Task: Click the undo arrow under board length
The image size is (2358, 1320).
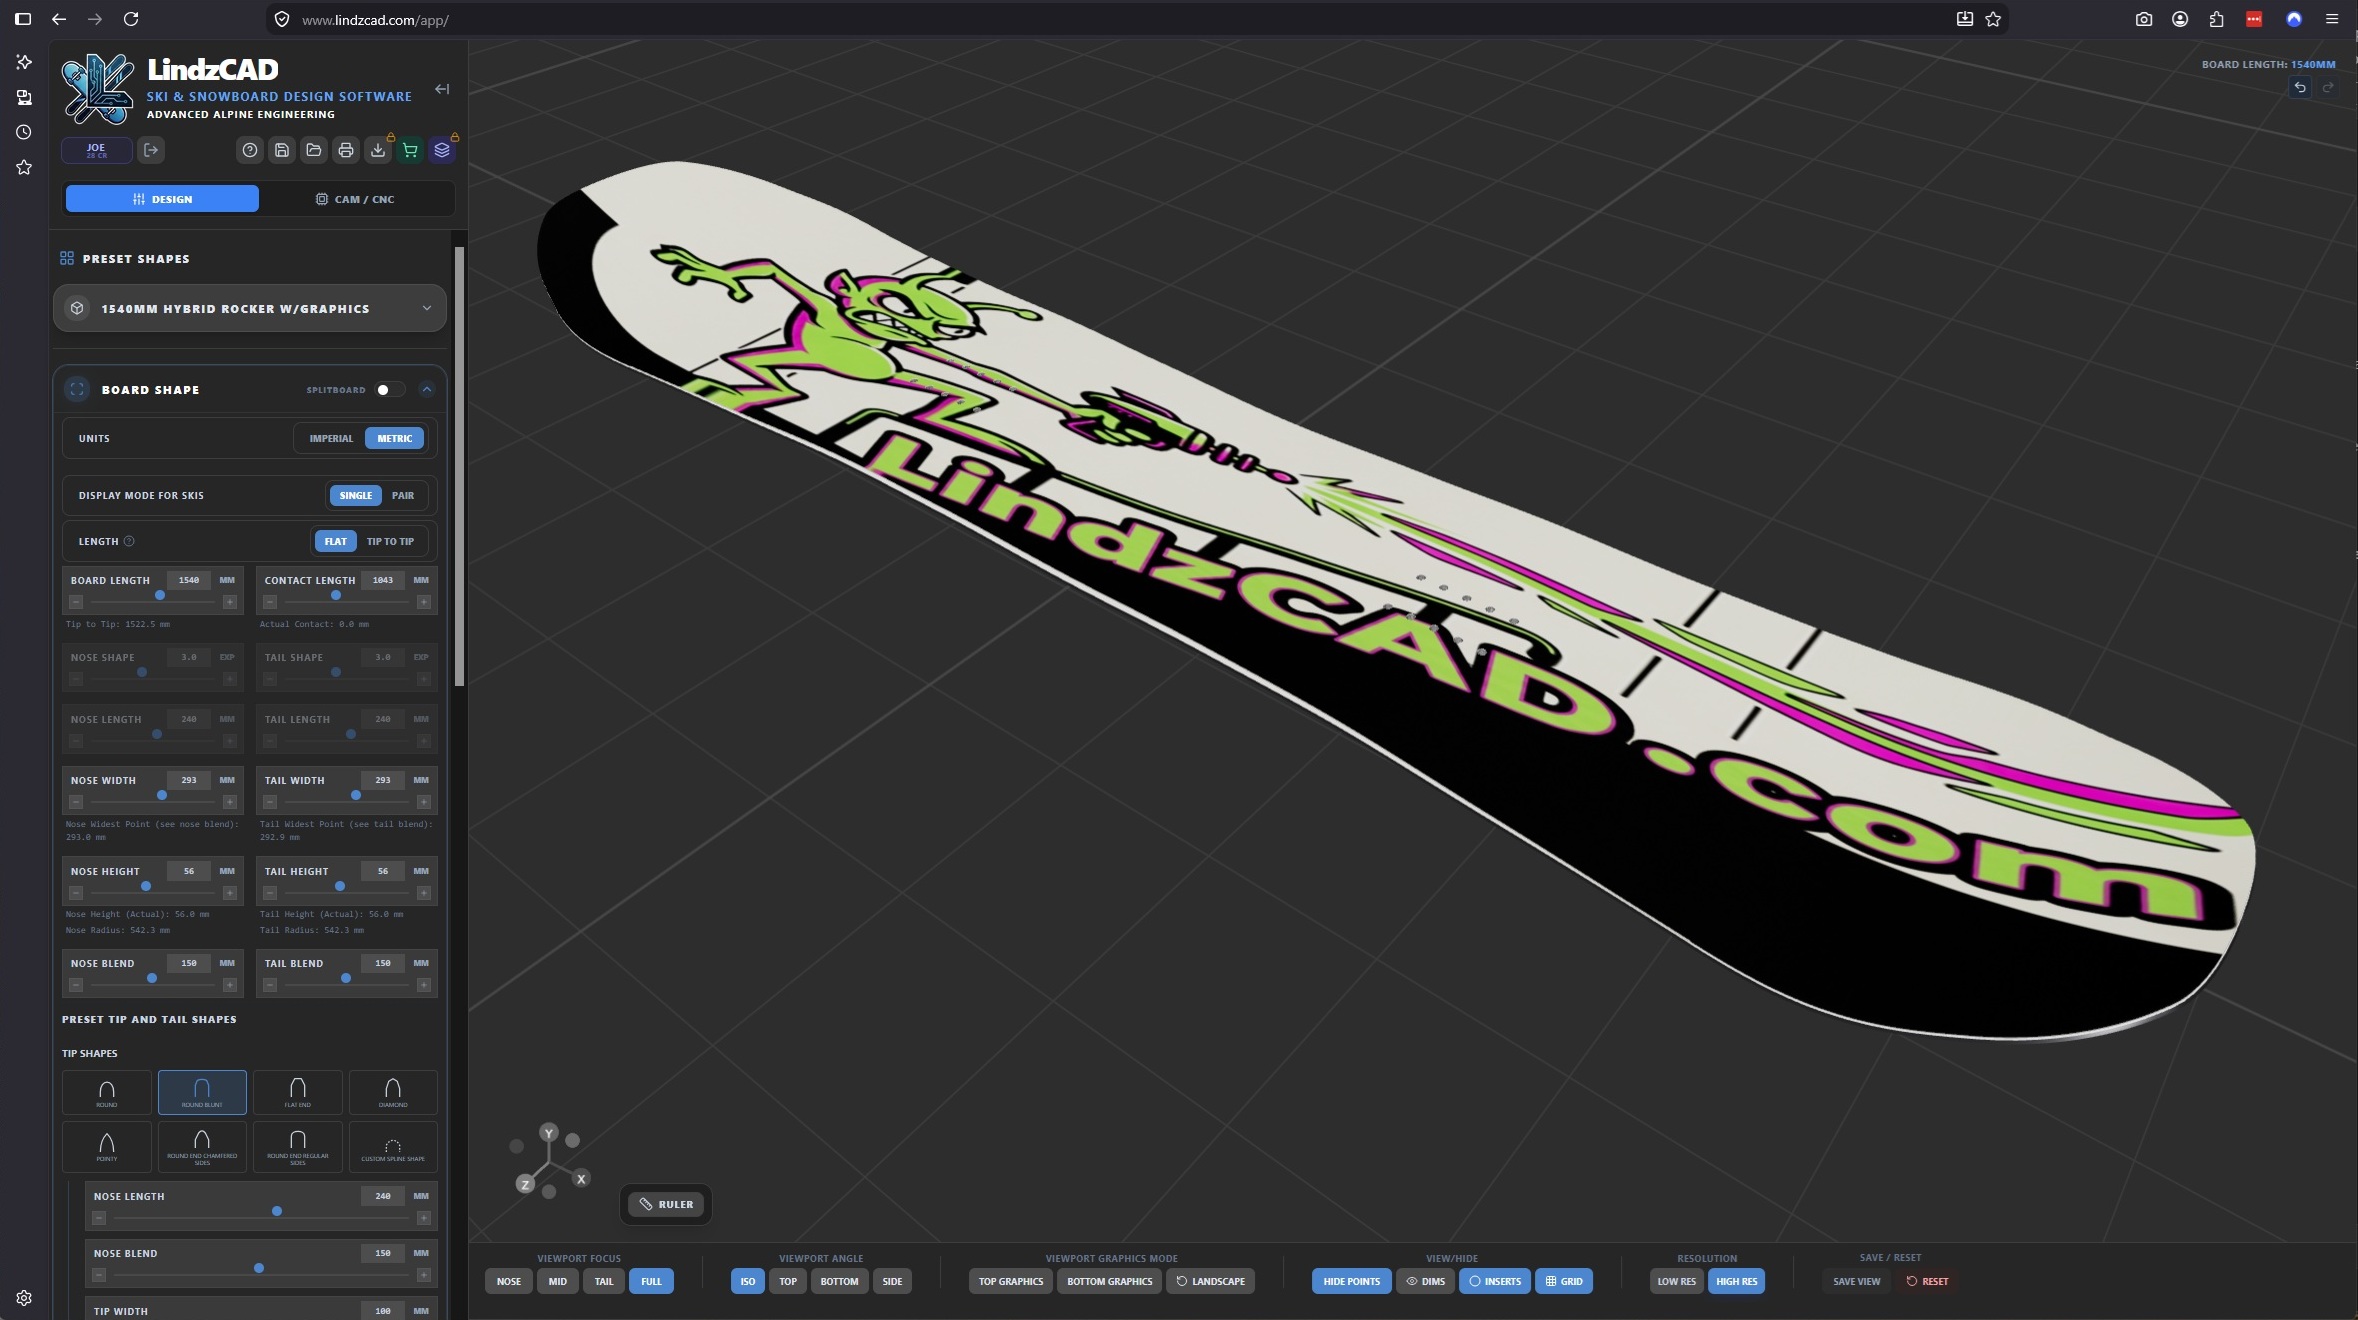Action: (2300, 88)
